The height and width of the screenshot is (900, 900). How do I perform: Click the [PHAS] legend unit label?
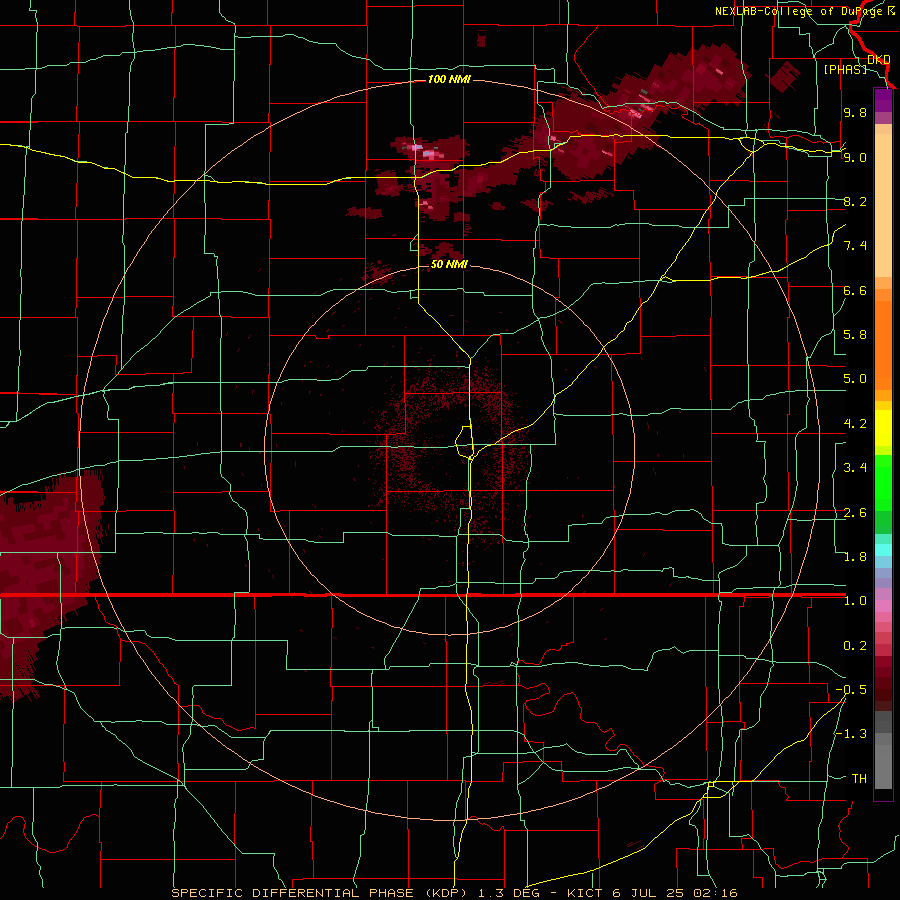pyautogui.click(x=845, y=69)
